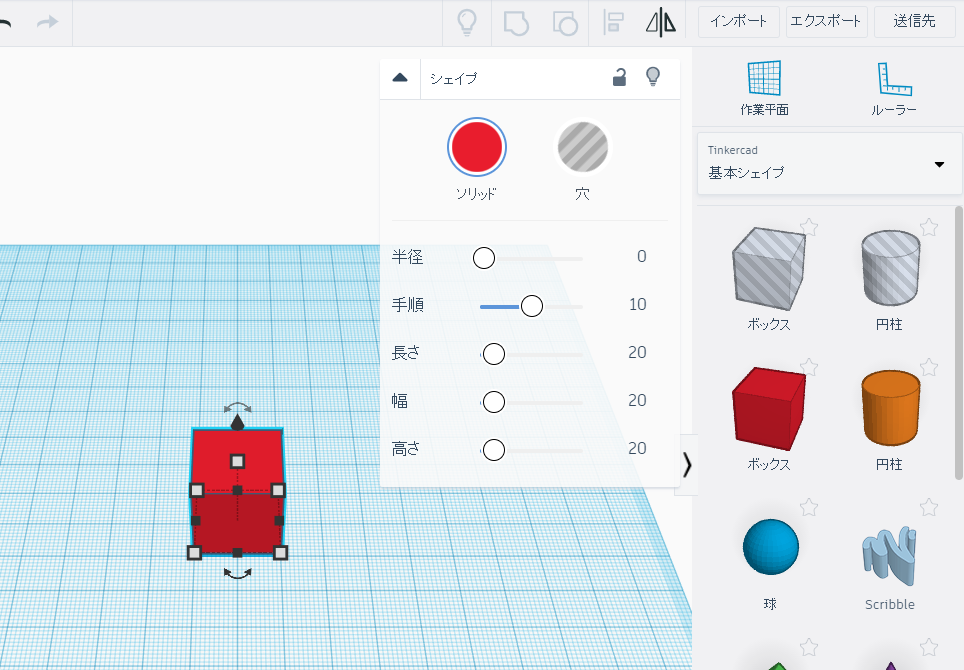Open the 送信先 button
The image size is (964, 670).
pyautogui.click(x=914, y=22)
